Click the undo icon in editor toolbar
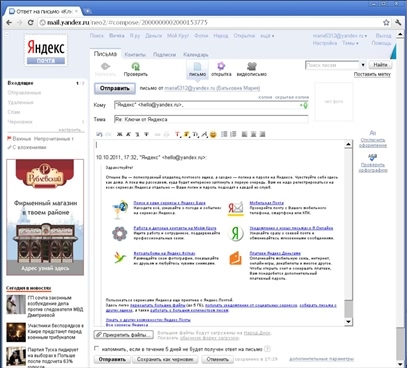 tap(99, 134)
